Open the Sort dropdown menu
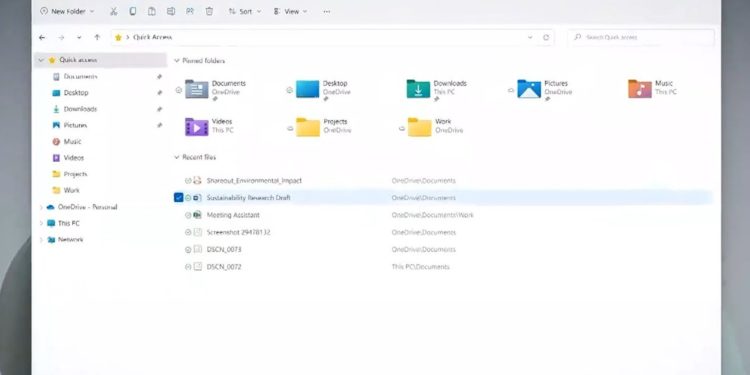750x375 pixels. (244, 11)
